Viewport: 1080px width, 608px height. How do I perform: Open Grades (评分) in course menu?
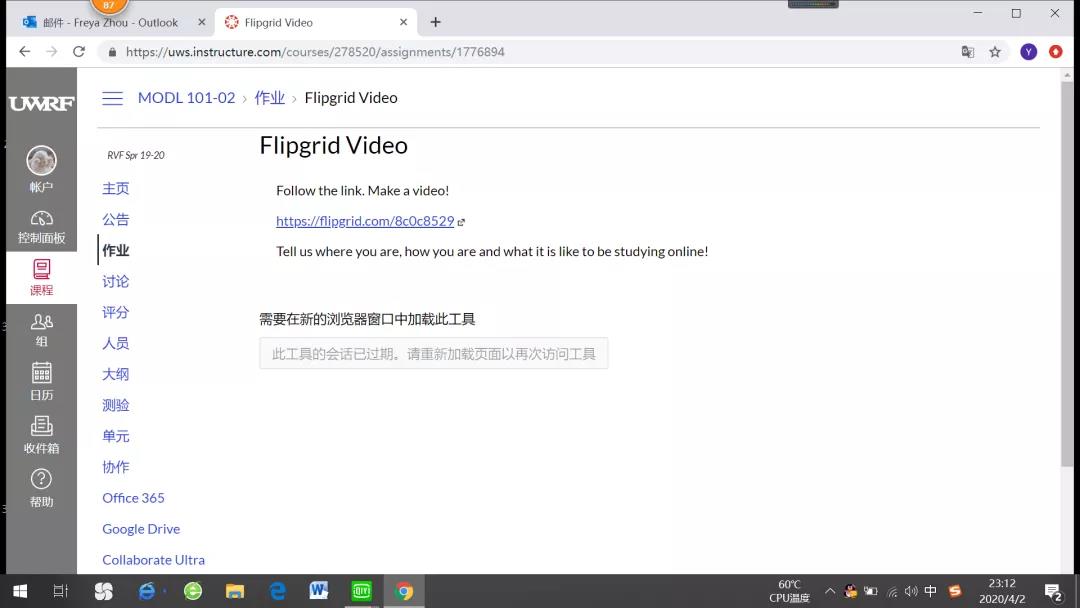pos(116,312)
